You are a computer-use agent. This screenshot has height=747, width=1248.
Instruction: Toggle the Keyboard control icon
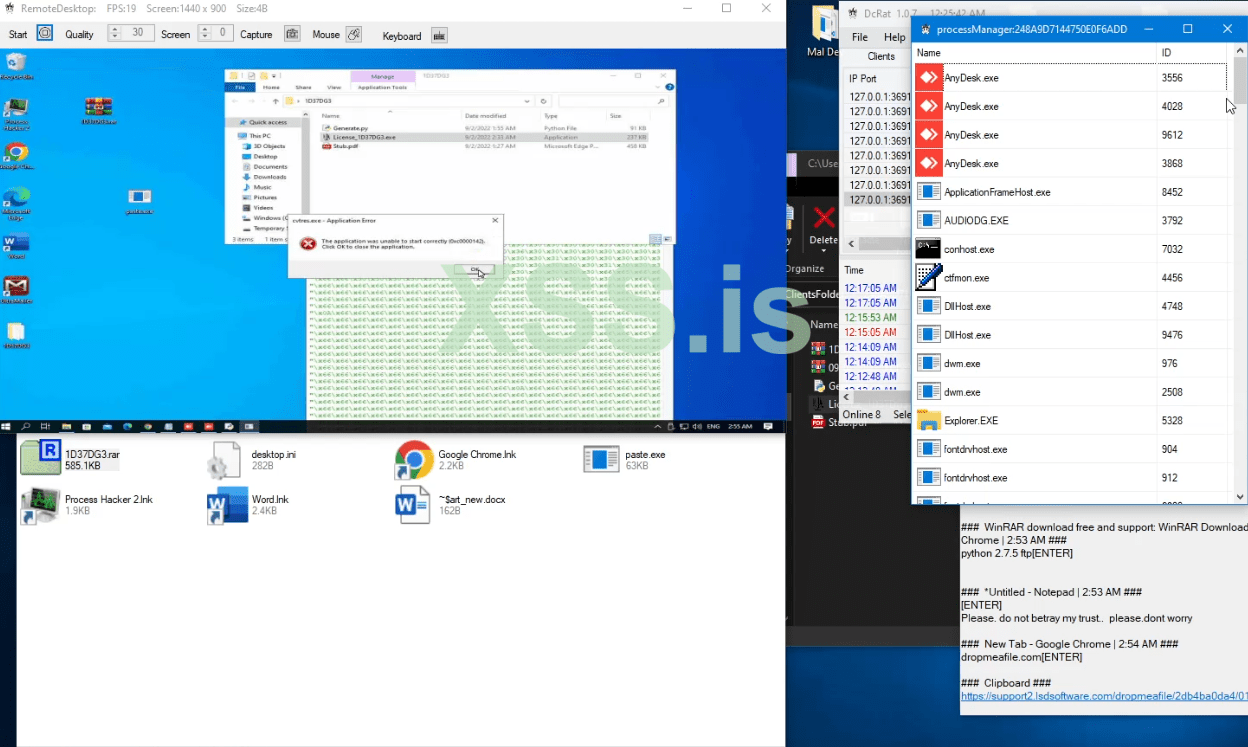point(438,35)
